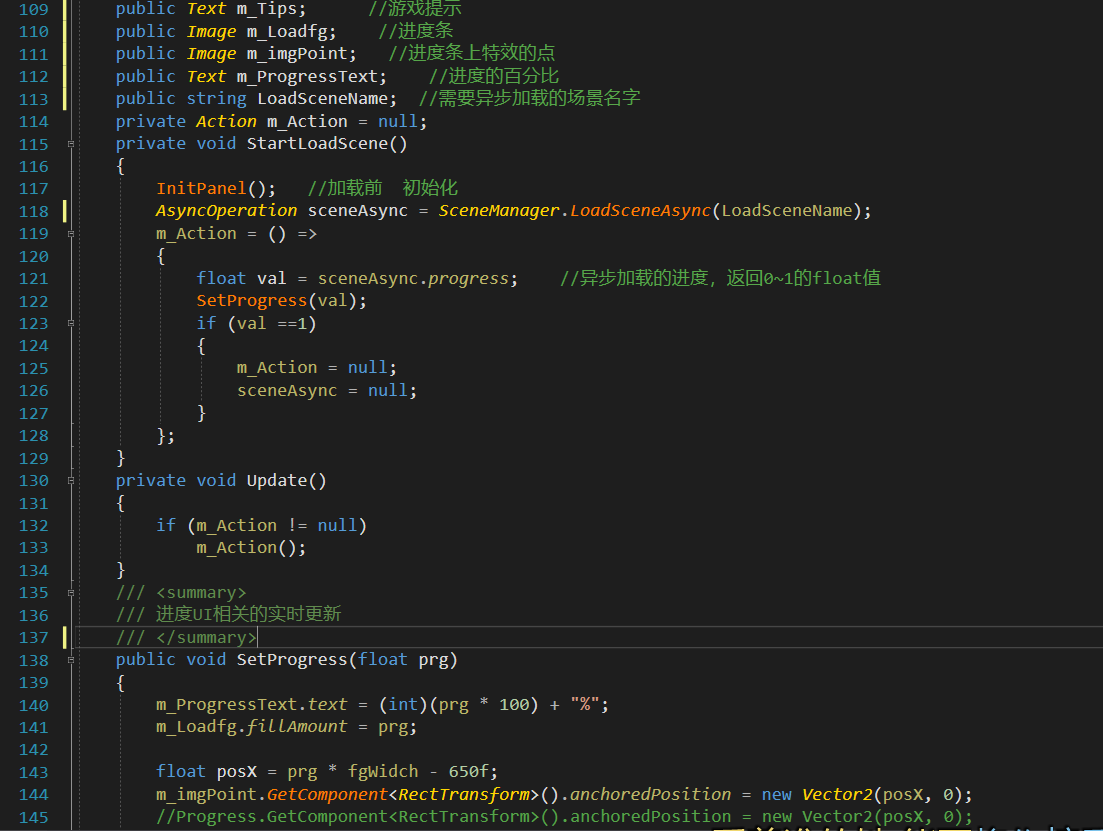Collapse the SetProgress method at line 138
Viewport: 1103px width, 831px height.
(70, 660)
